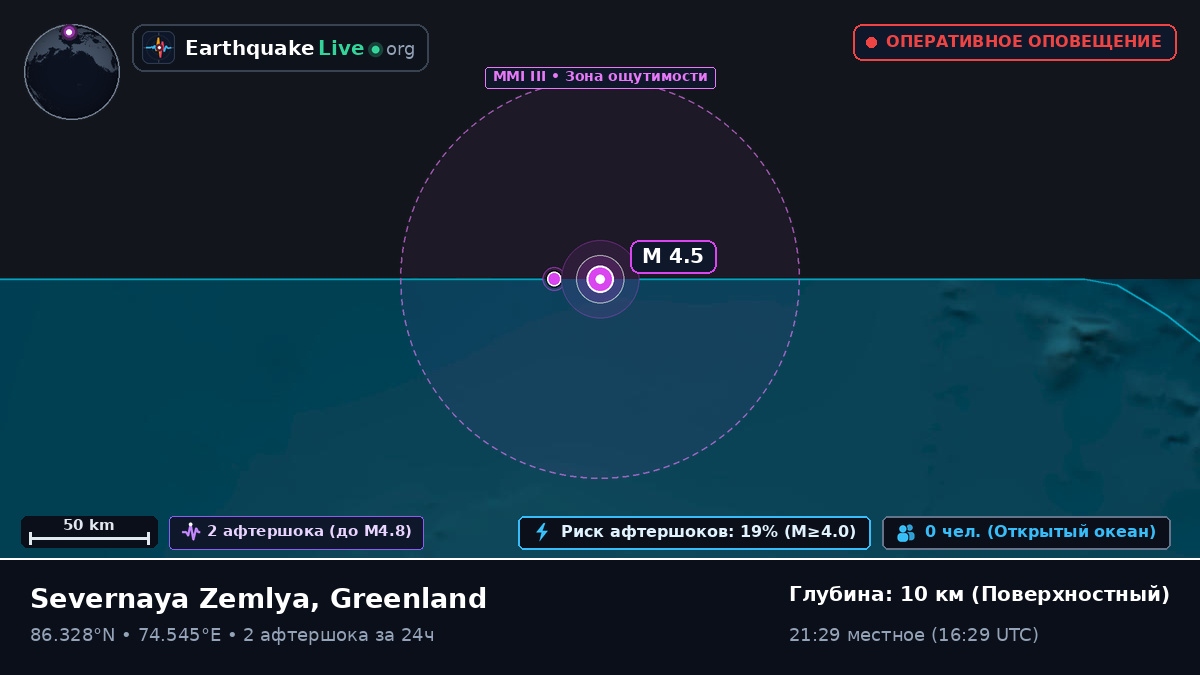Image resolution: width=1200 pixels, height=675 pixels.
Task: Click the population people icon
Action: tap(906, 533)
